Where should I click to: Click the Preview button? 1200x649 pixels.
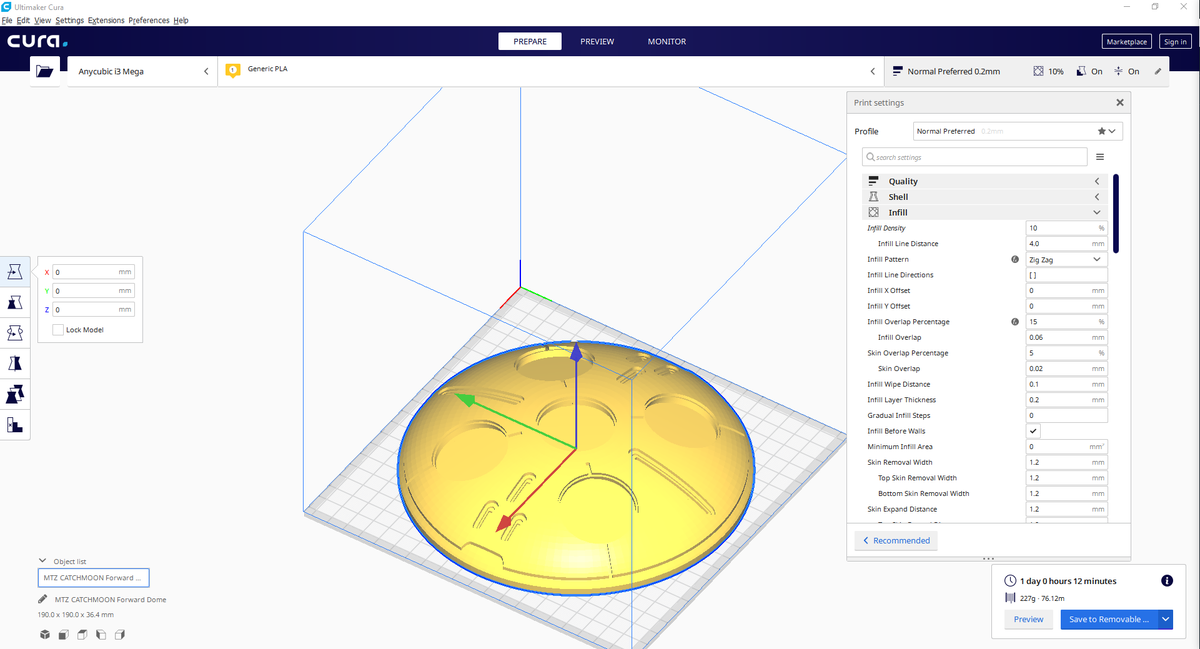[x=1028, y=619]
